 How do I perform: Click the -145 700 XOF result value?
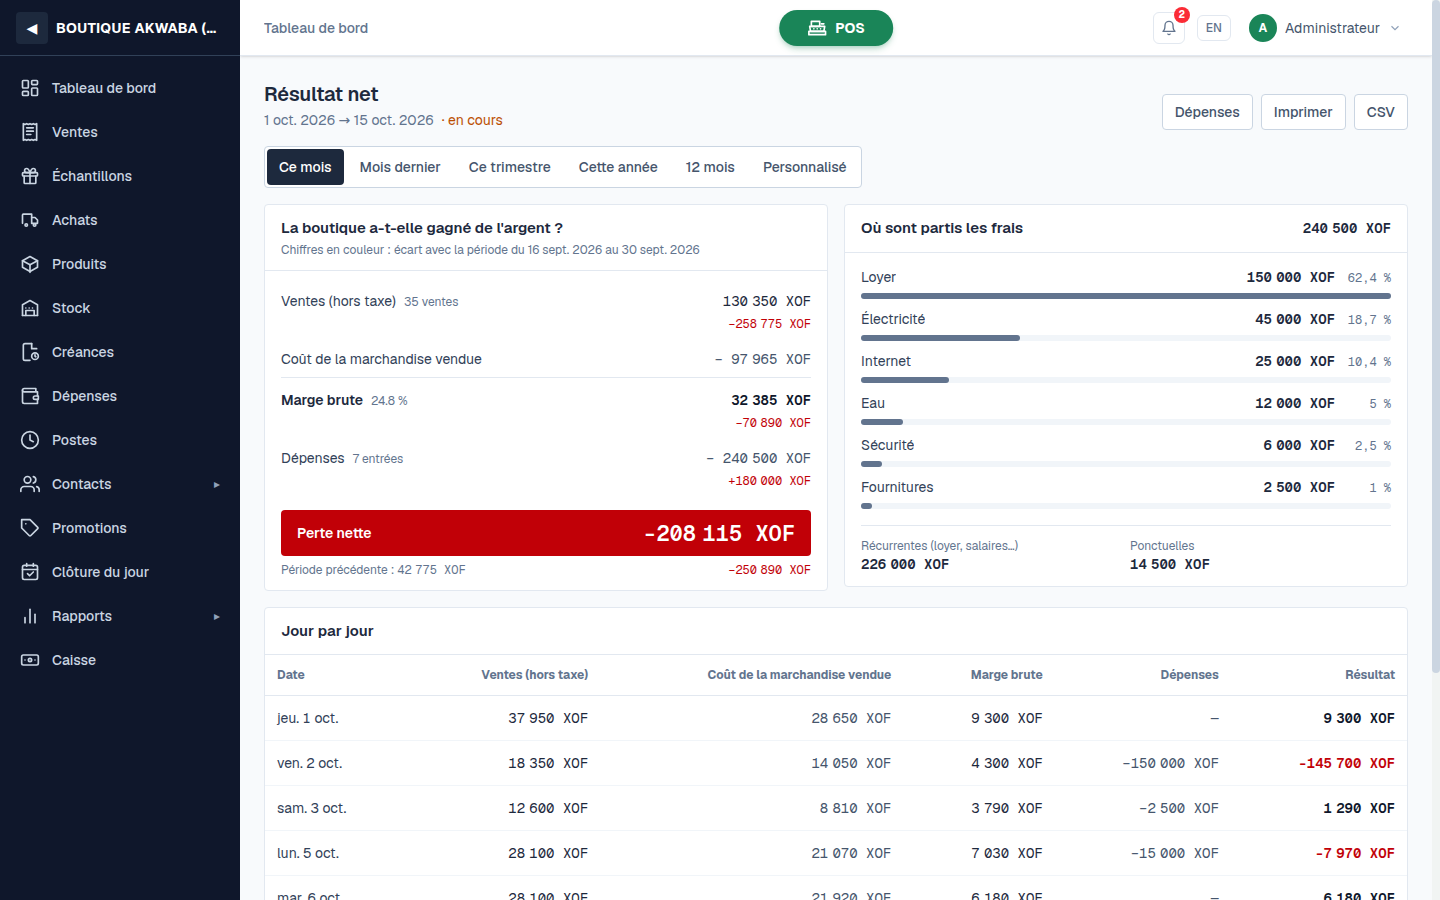coord(1347,763)
